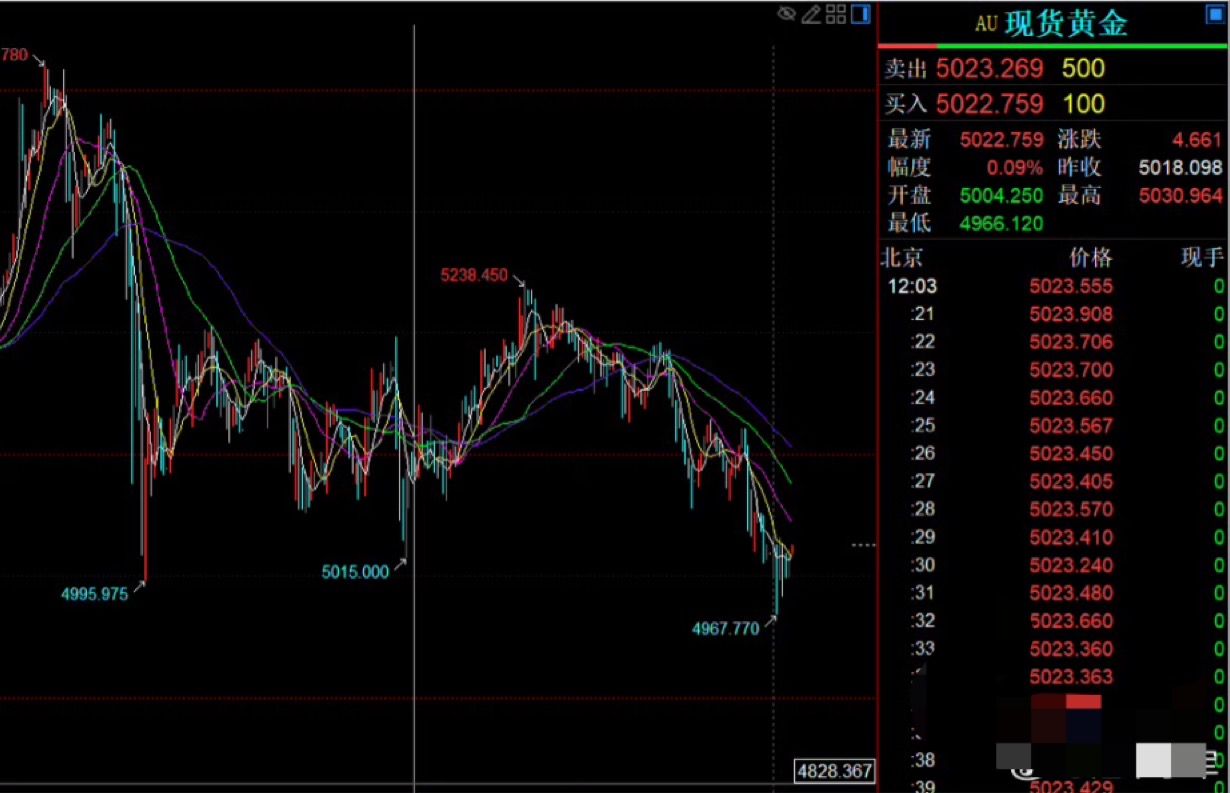Screen dimensions: 1230x793
Task: Click the 现手 column header
Action: (x=1202, y=258)
